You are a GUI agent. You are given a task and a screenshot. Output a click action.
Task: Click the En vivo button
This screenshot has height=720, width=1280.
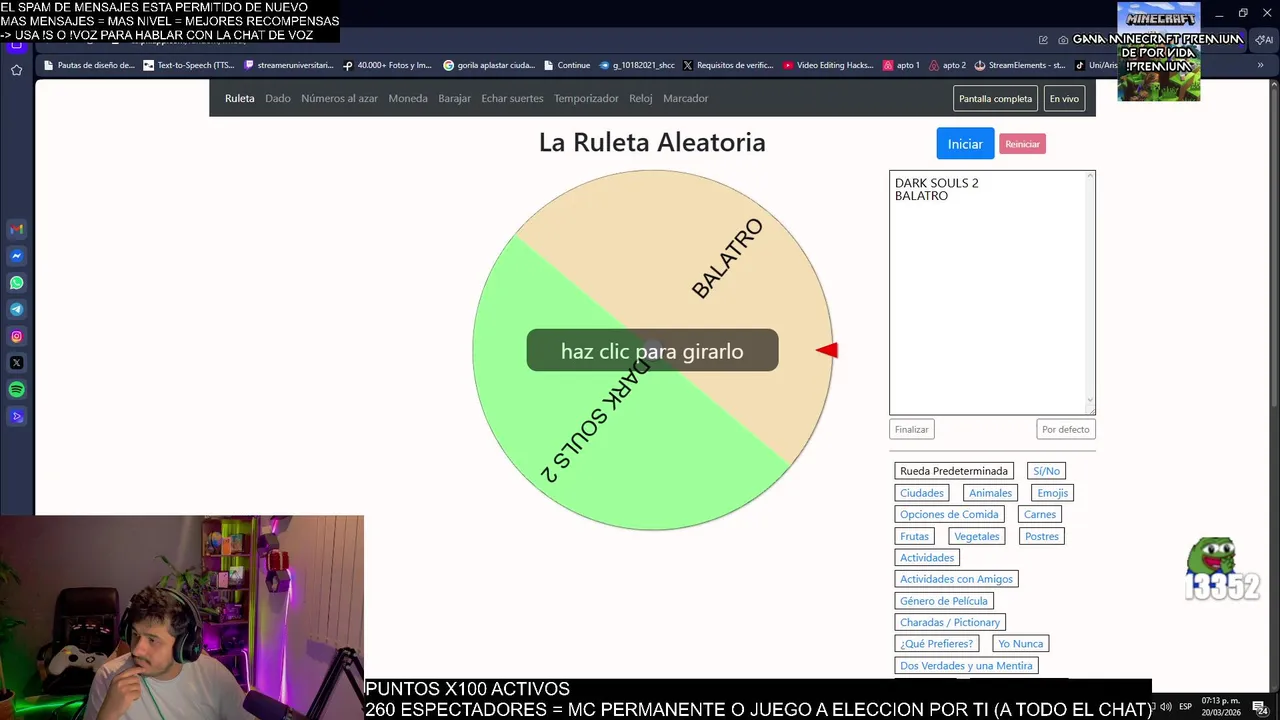click(x=1064, y=98)
